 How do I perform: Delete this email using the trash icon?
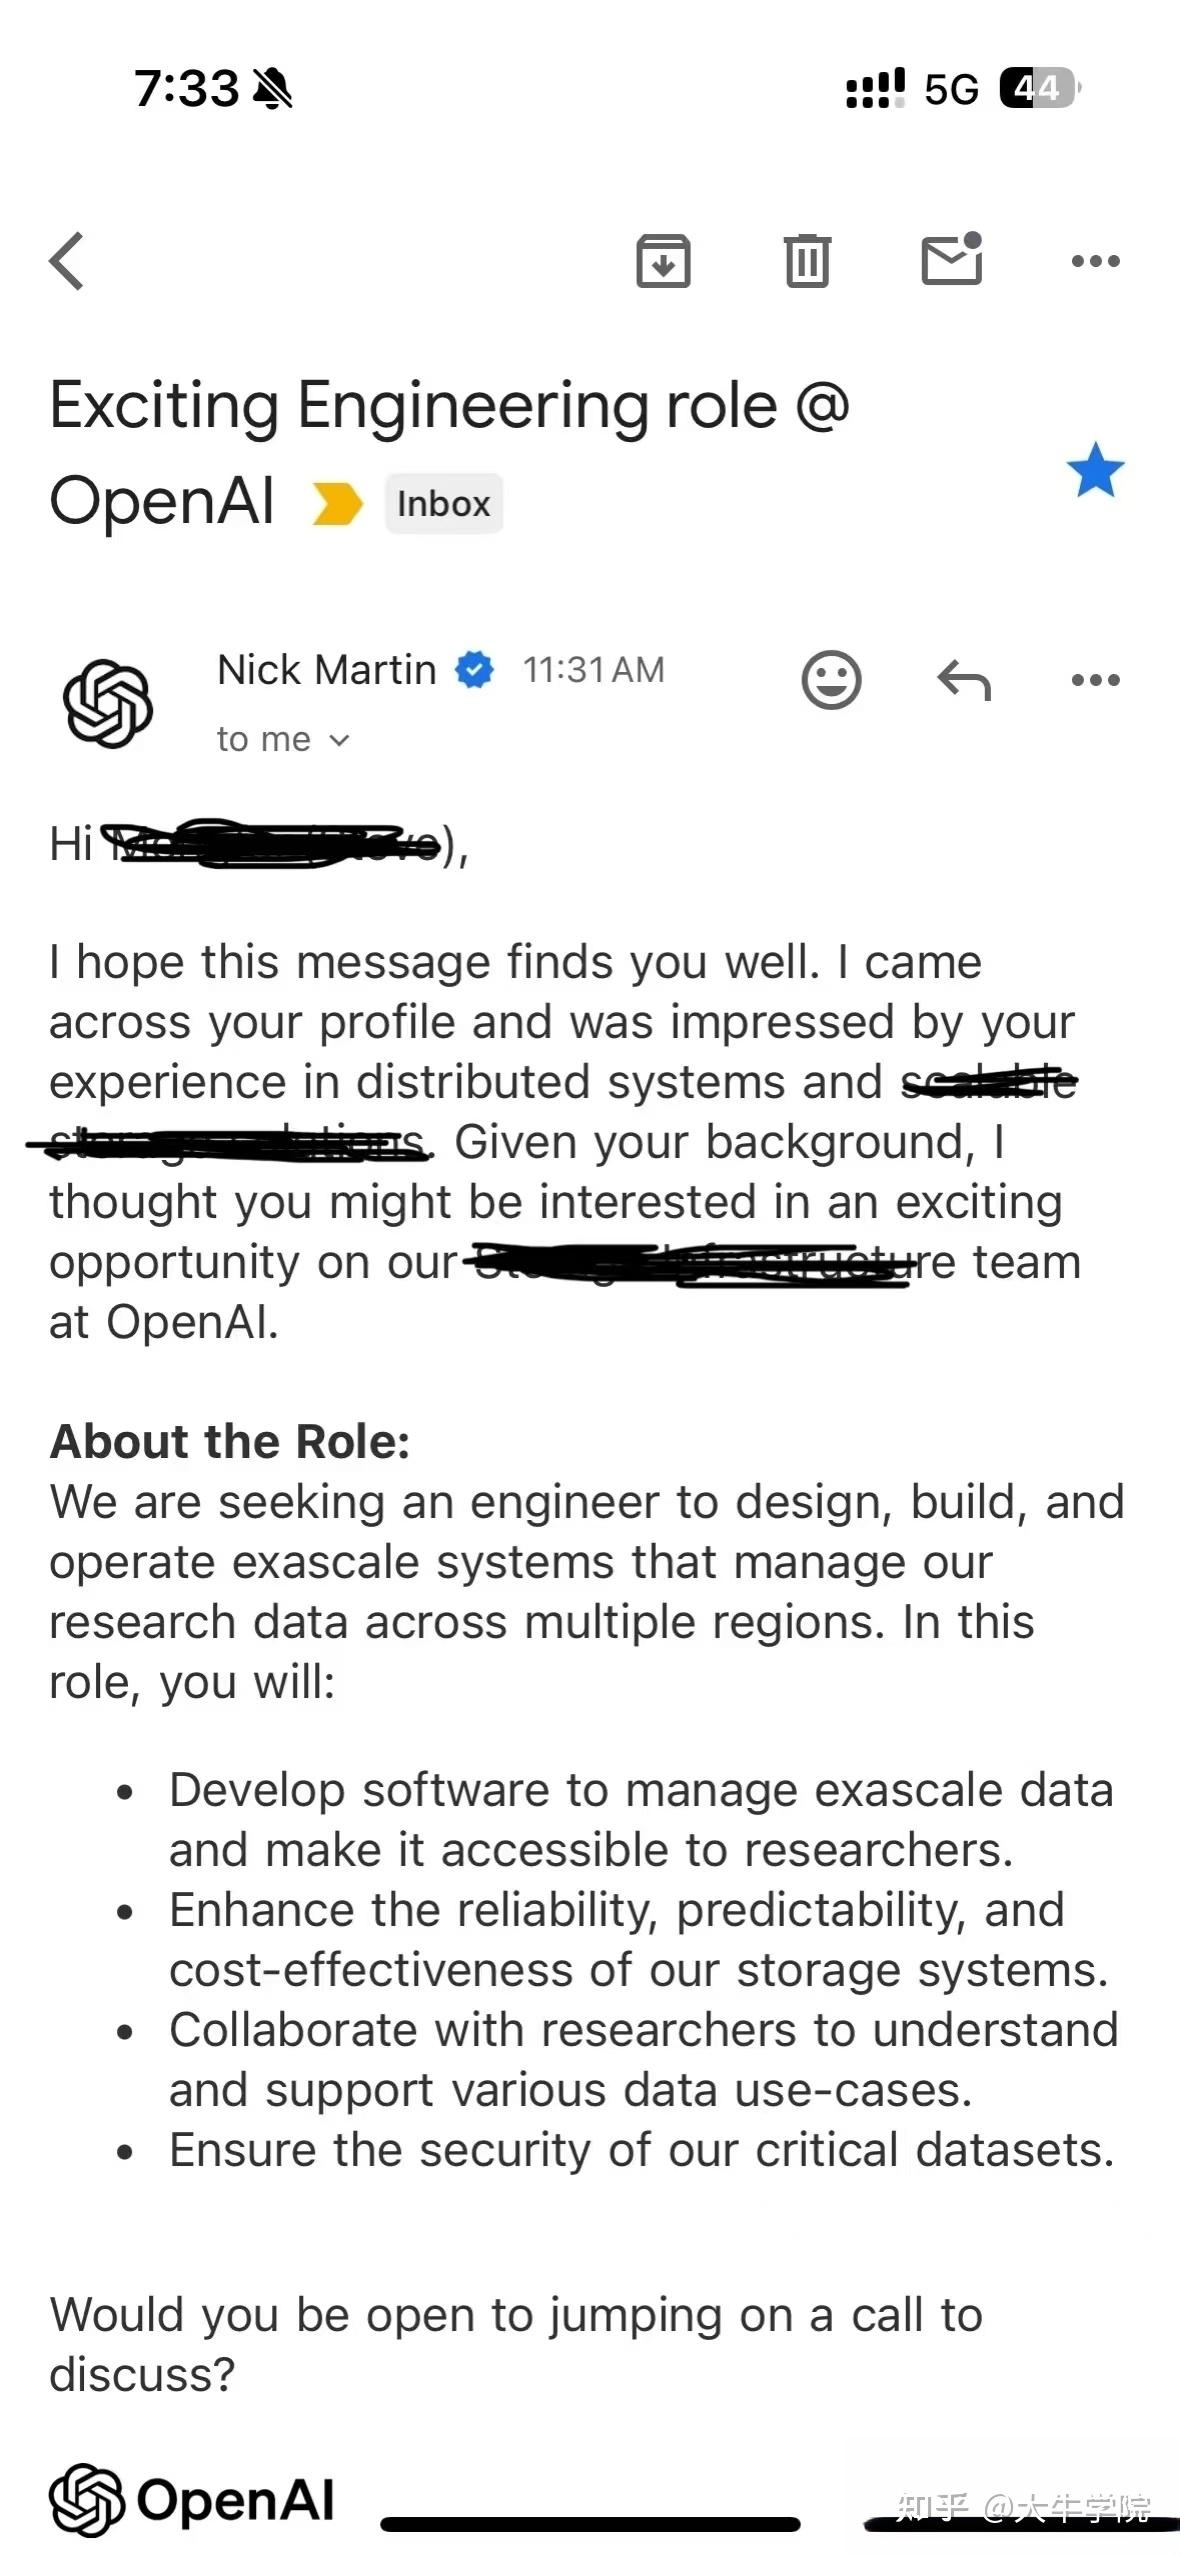pos(807,261)
